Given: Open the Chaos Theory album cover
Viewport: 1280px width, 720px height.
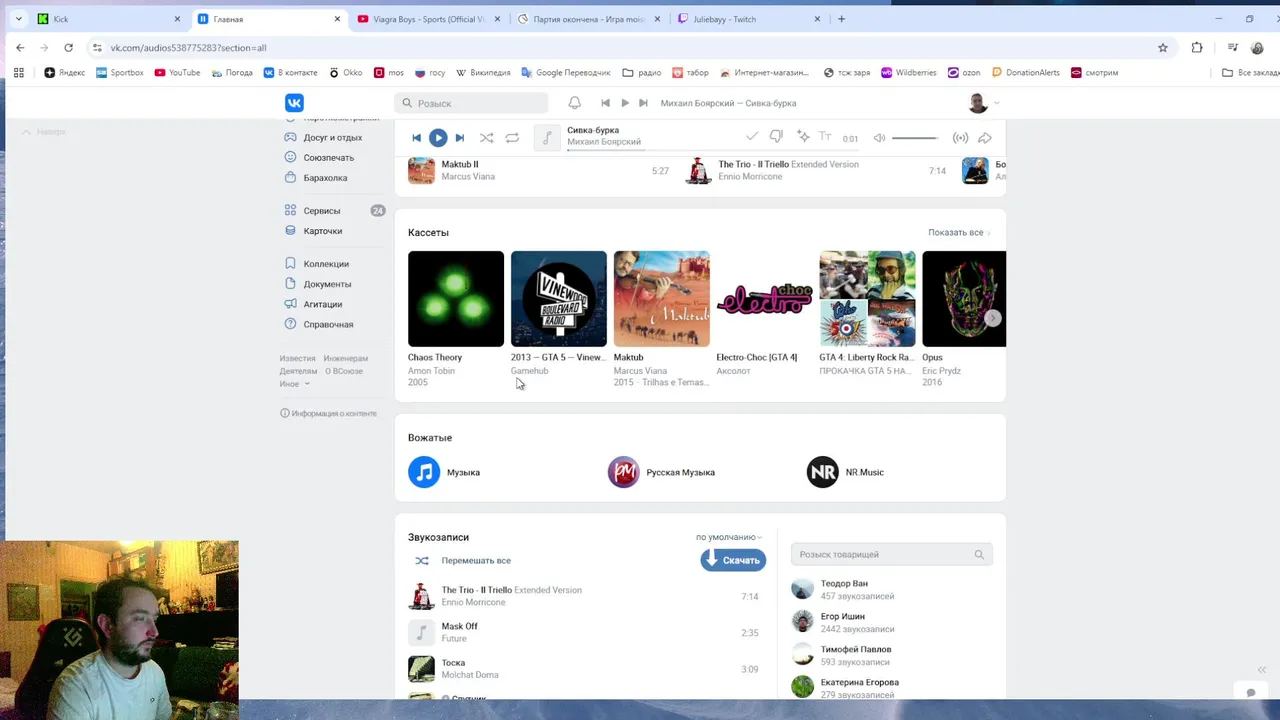Looking at the screenshot, I should tap(456, 299).
